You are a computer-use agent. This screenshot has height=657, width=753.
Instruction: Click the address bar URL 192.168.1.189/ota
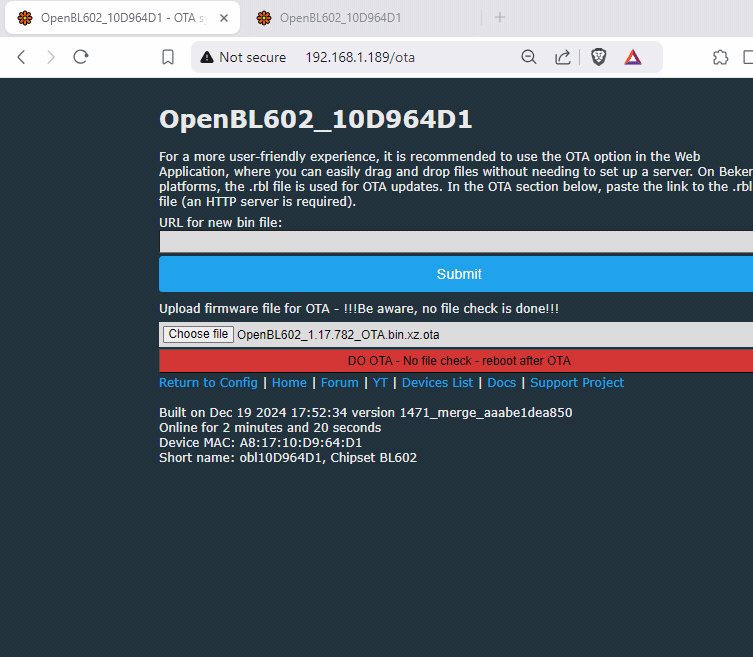pyautogui.click(x=360, y=57)
